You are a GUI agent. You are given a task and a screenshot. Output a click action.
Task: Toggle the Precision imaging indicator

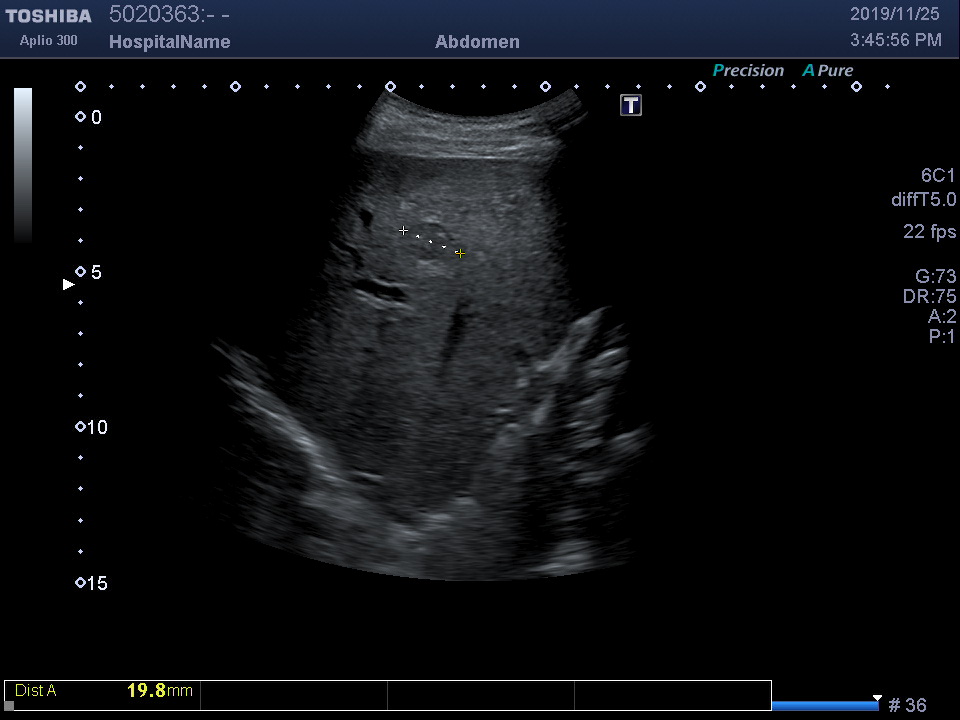pyautogui.click(x=748, y=71)
